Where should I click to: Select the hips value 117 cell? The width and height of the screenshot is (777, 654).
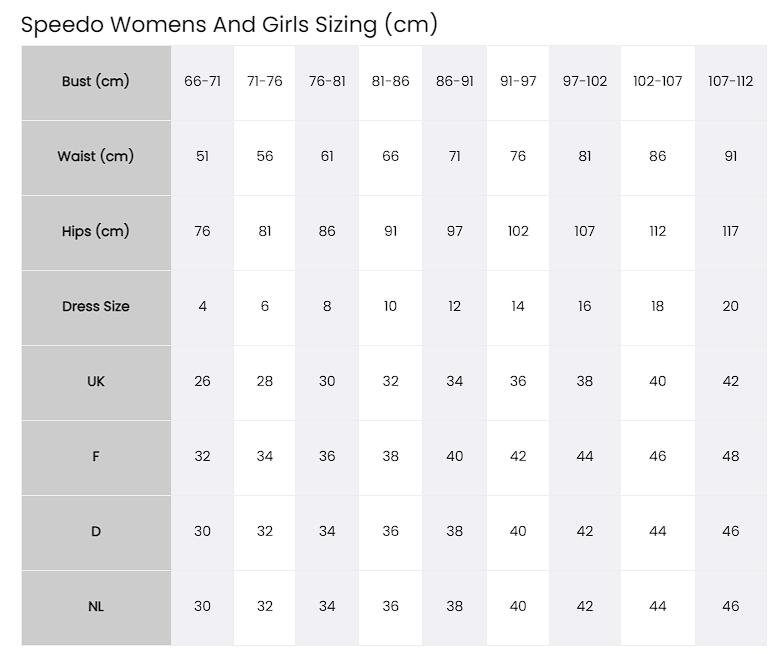[731, 233]
